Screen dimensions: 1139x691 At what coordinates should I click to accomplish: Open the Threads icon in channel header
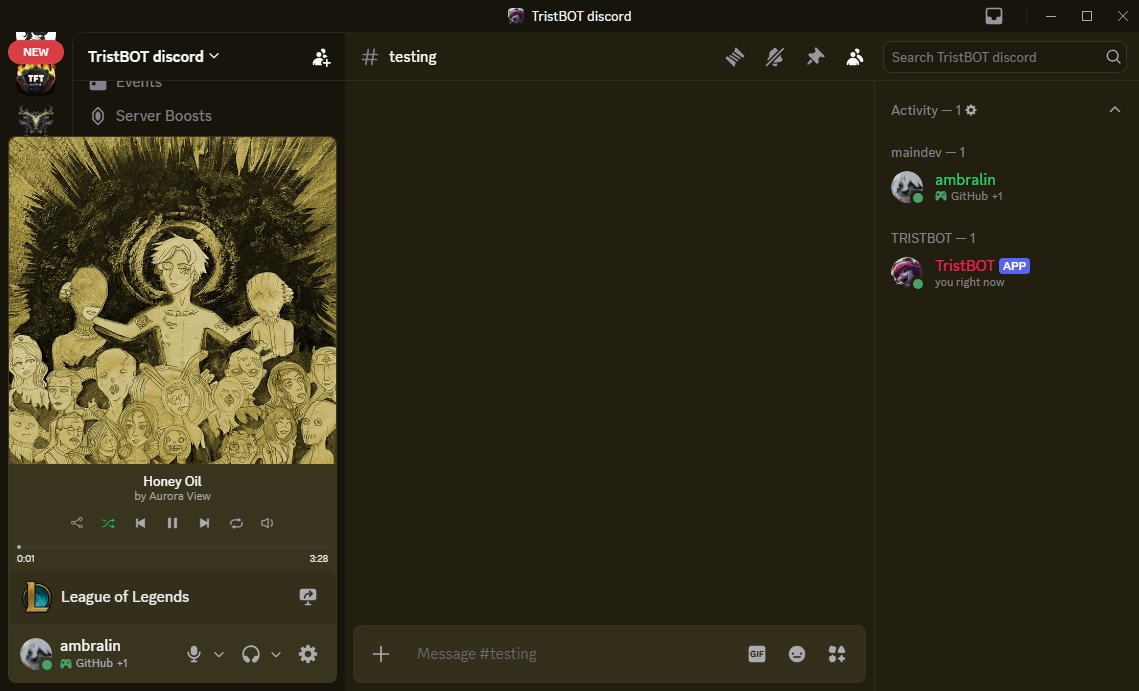[x=734, y=57]
